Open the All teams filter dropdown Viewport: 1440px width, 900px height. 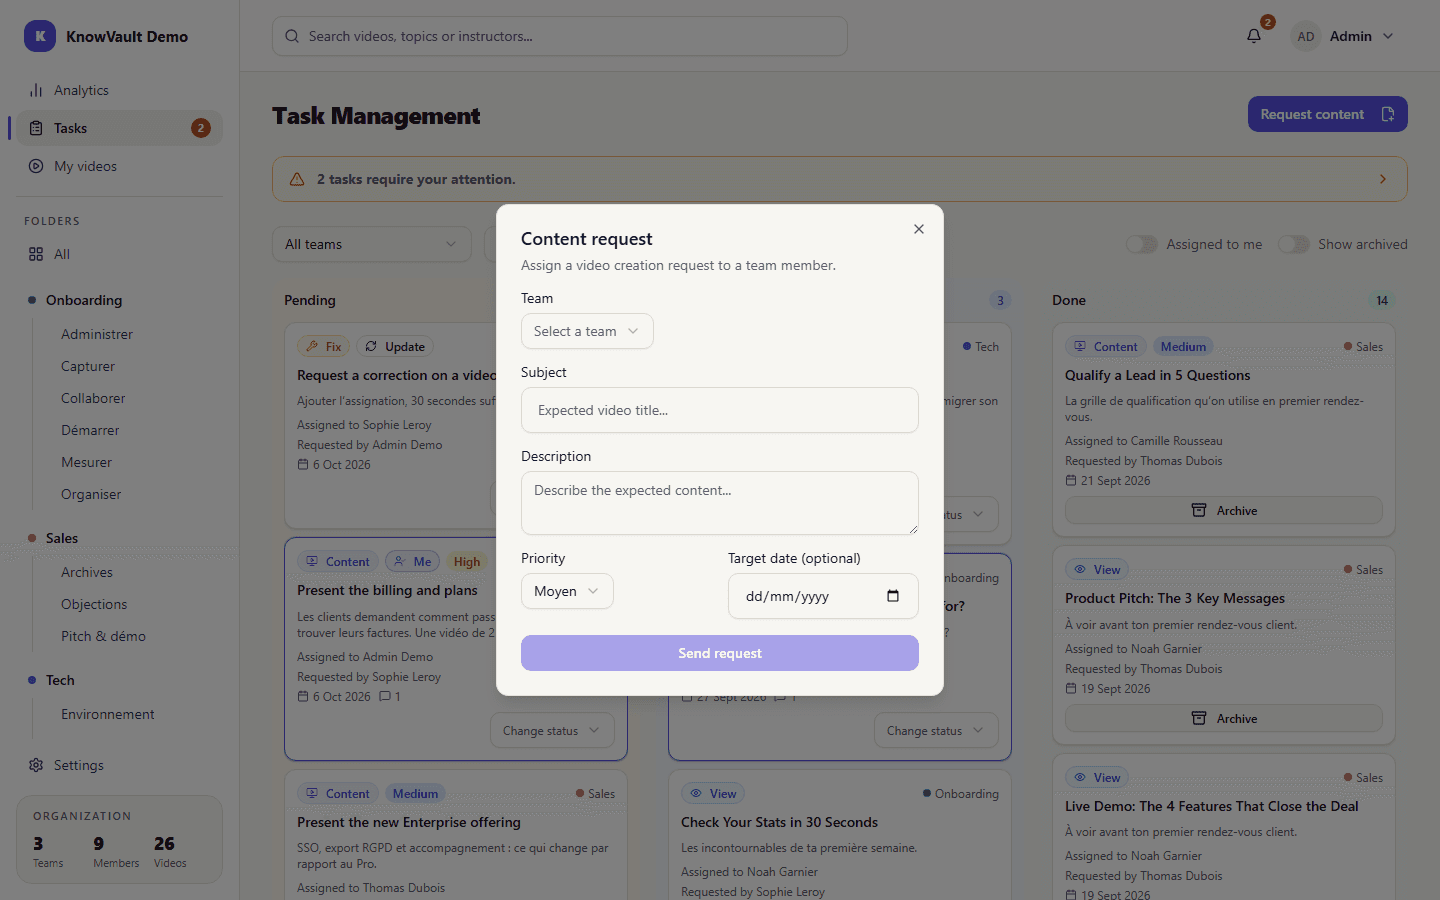click(372, 244)
